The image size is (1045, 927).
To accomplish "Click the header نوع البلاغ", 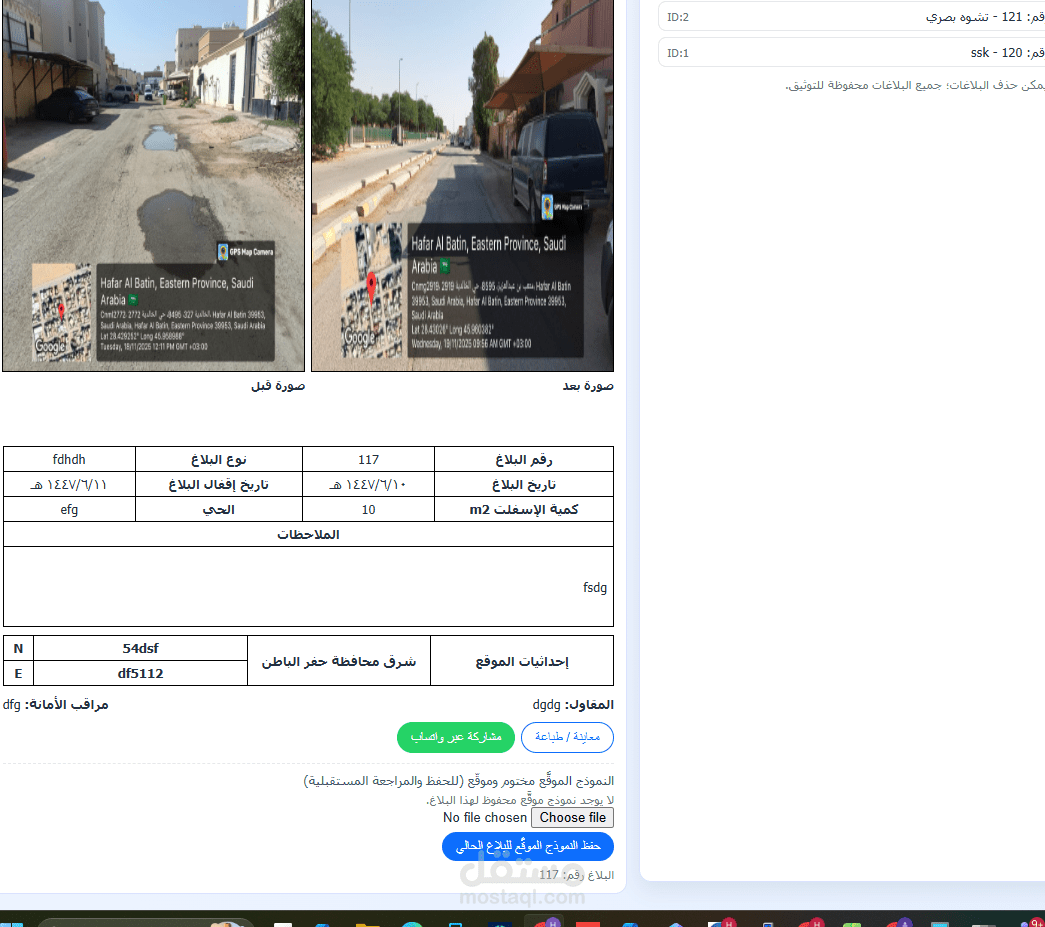I will (x=219, y=460).
